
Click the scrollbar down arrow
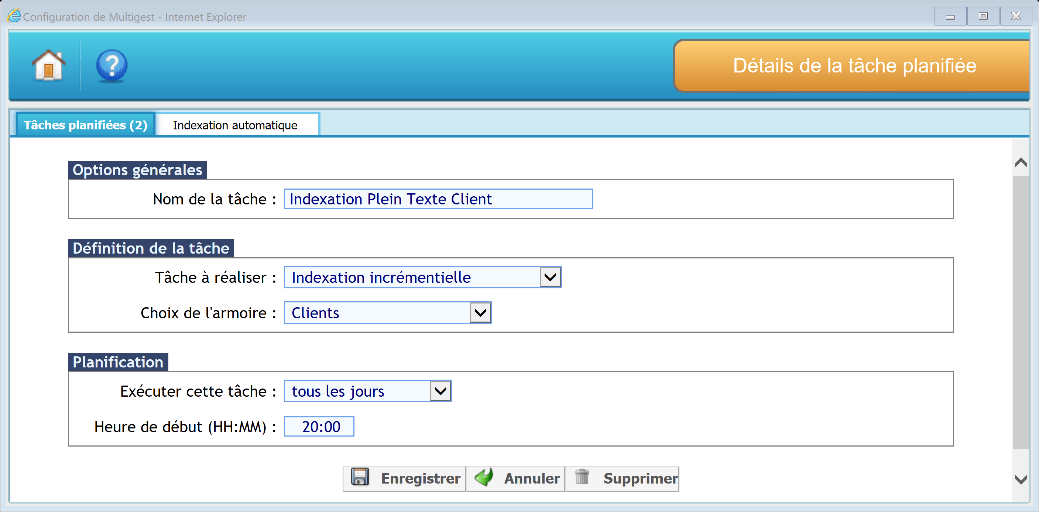point(1020,479)
